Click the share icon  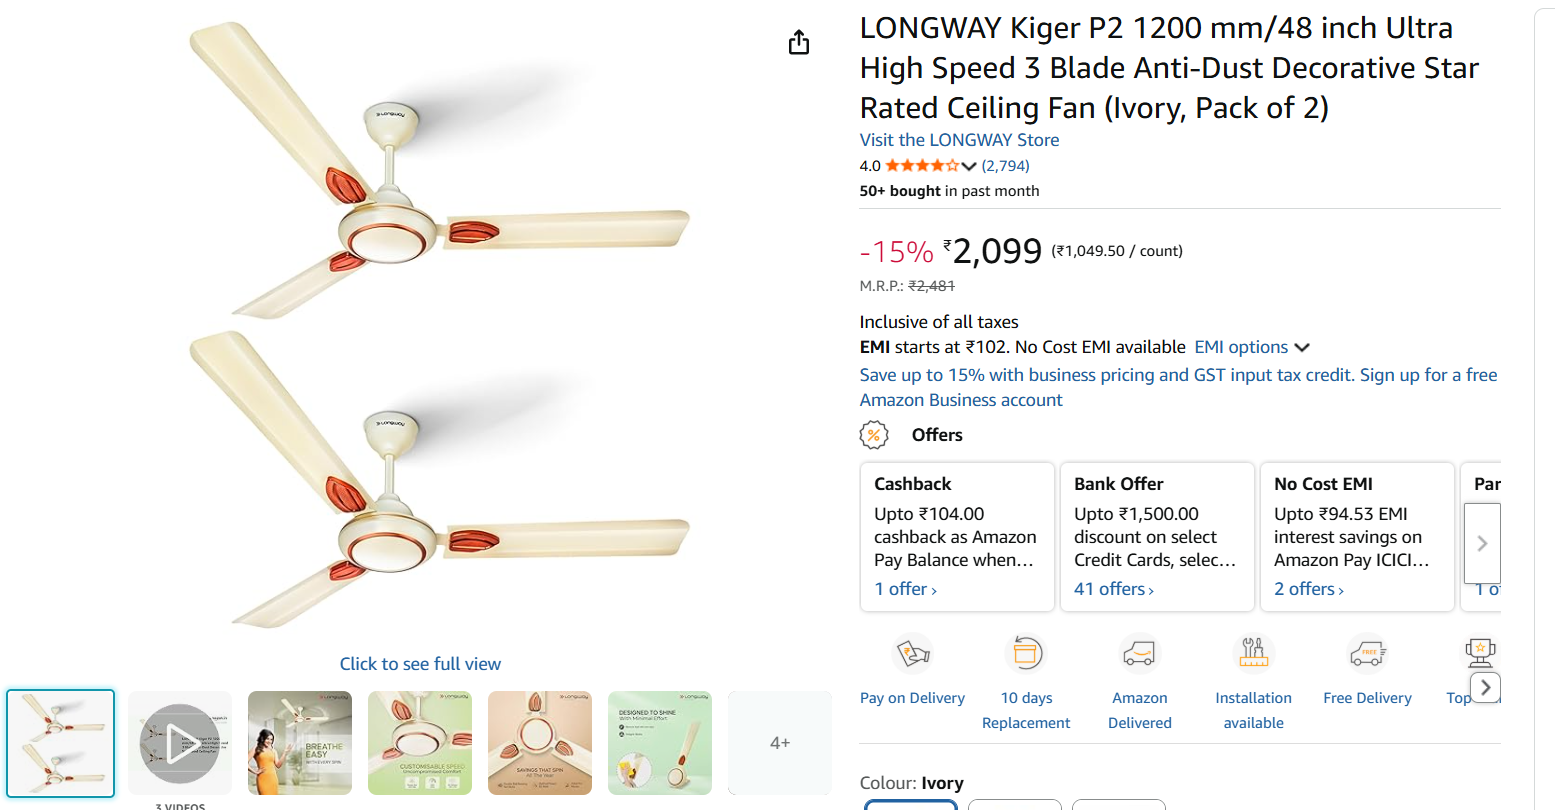797,42
